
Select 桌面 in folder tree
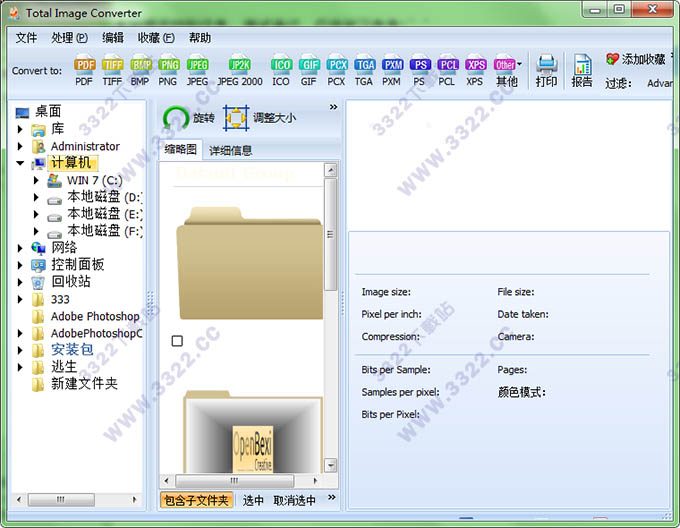point(38,111)
